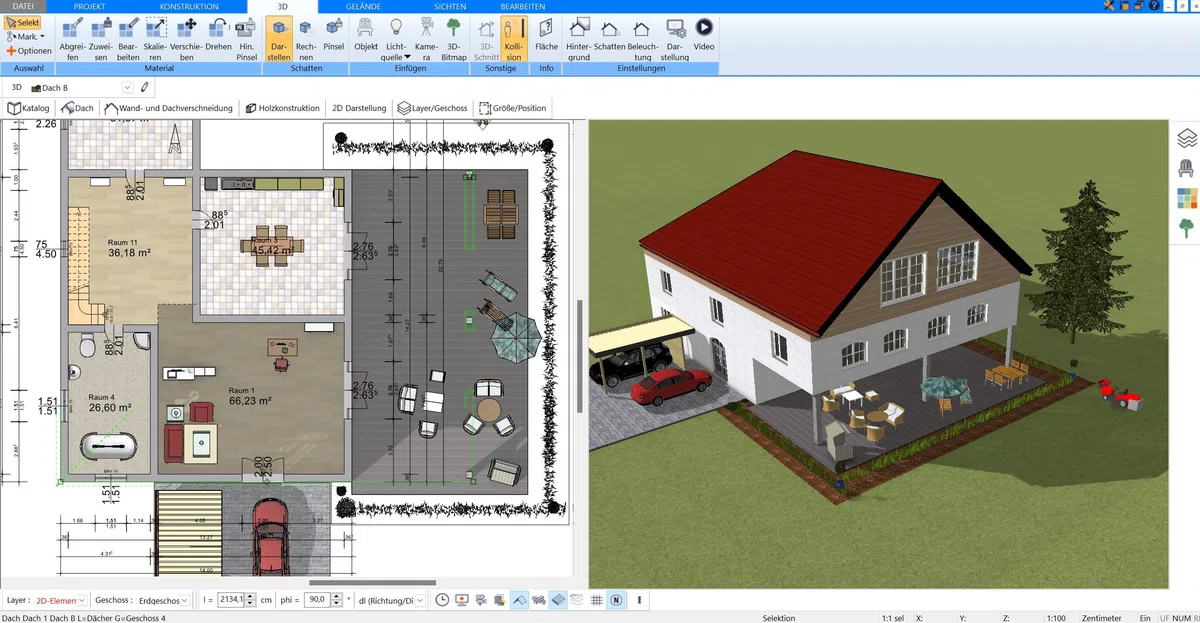The image size is (1200, 623).
Task: Activate the Skalieren tool
Action: coord(157,38)
